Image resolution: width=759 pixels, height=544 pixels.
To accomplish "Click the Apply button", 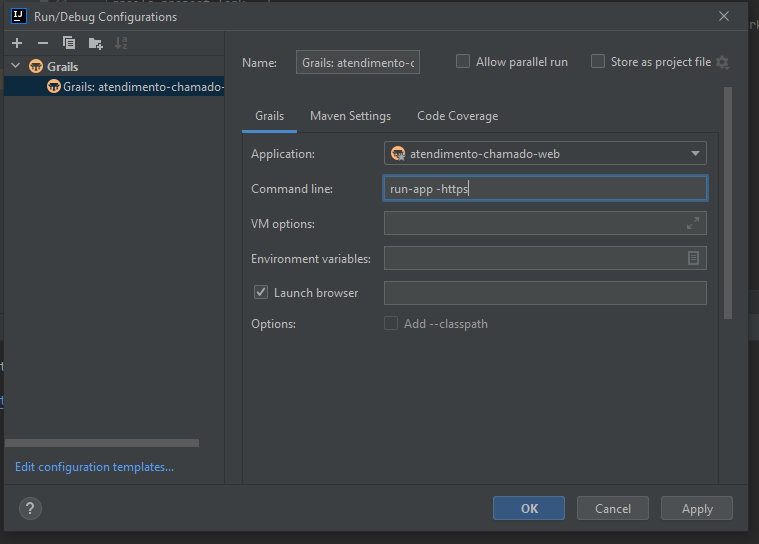I will [697, 508].
